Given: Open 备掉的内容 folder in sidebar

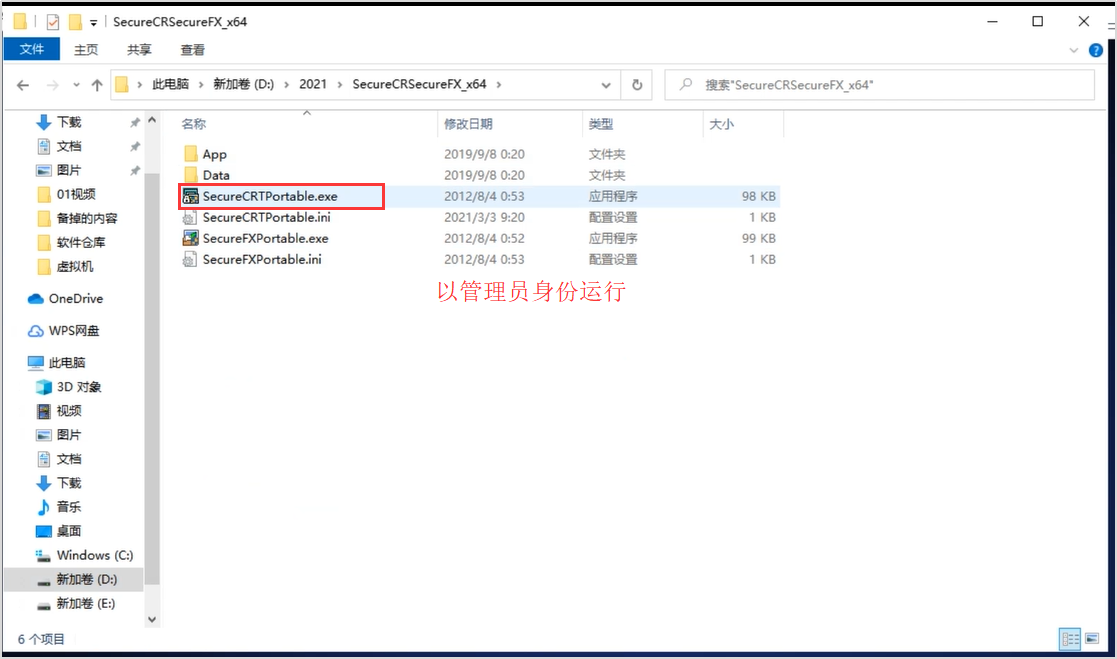Looking at the screenshot, I should point(87,219).
